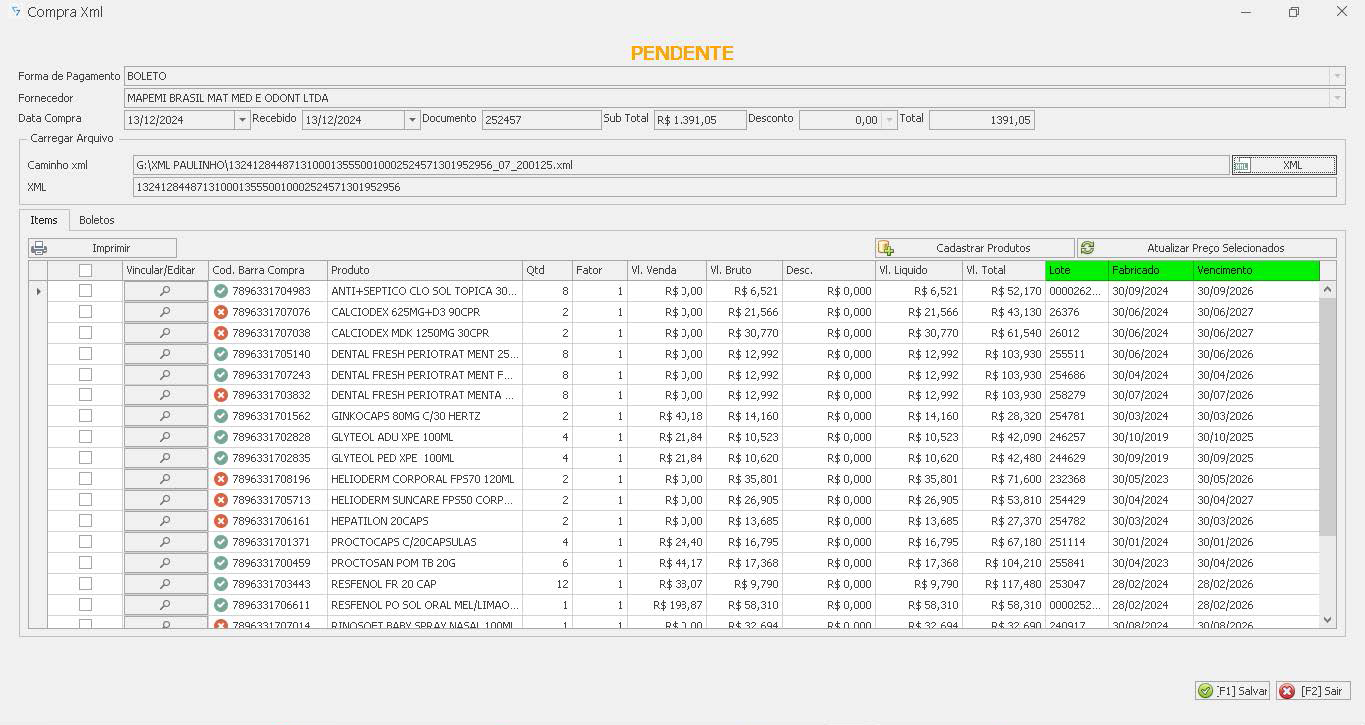
Task: Click the magnifier for PROCTOSAN POM TB 20G row
Action: (x=165, y=563)
